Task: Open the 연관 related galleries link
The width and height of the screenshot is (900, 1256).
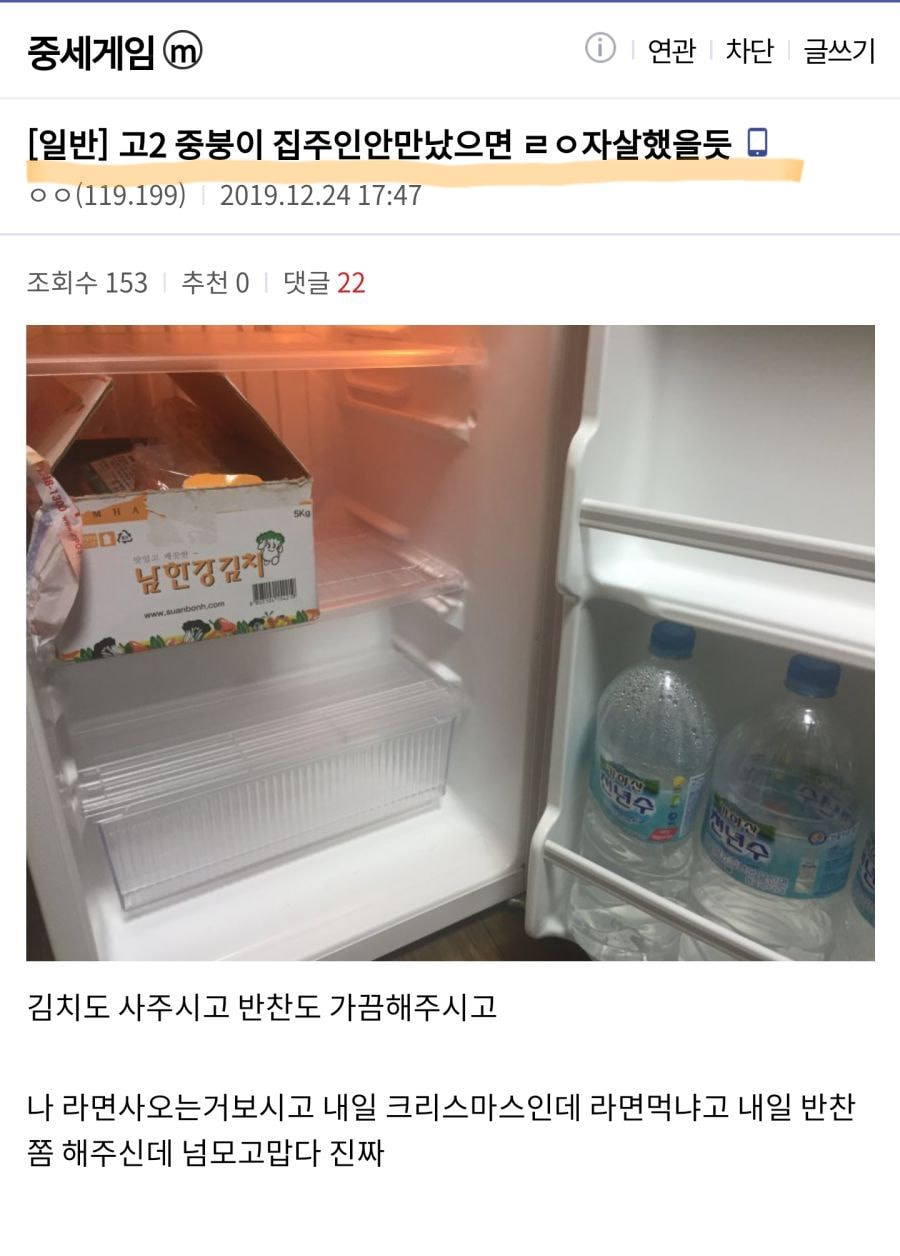Action: tap(671, 50)
